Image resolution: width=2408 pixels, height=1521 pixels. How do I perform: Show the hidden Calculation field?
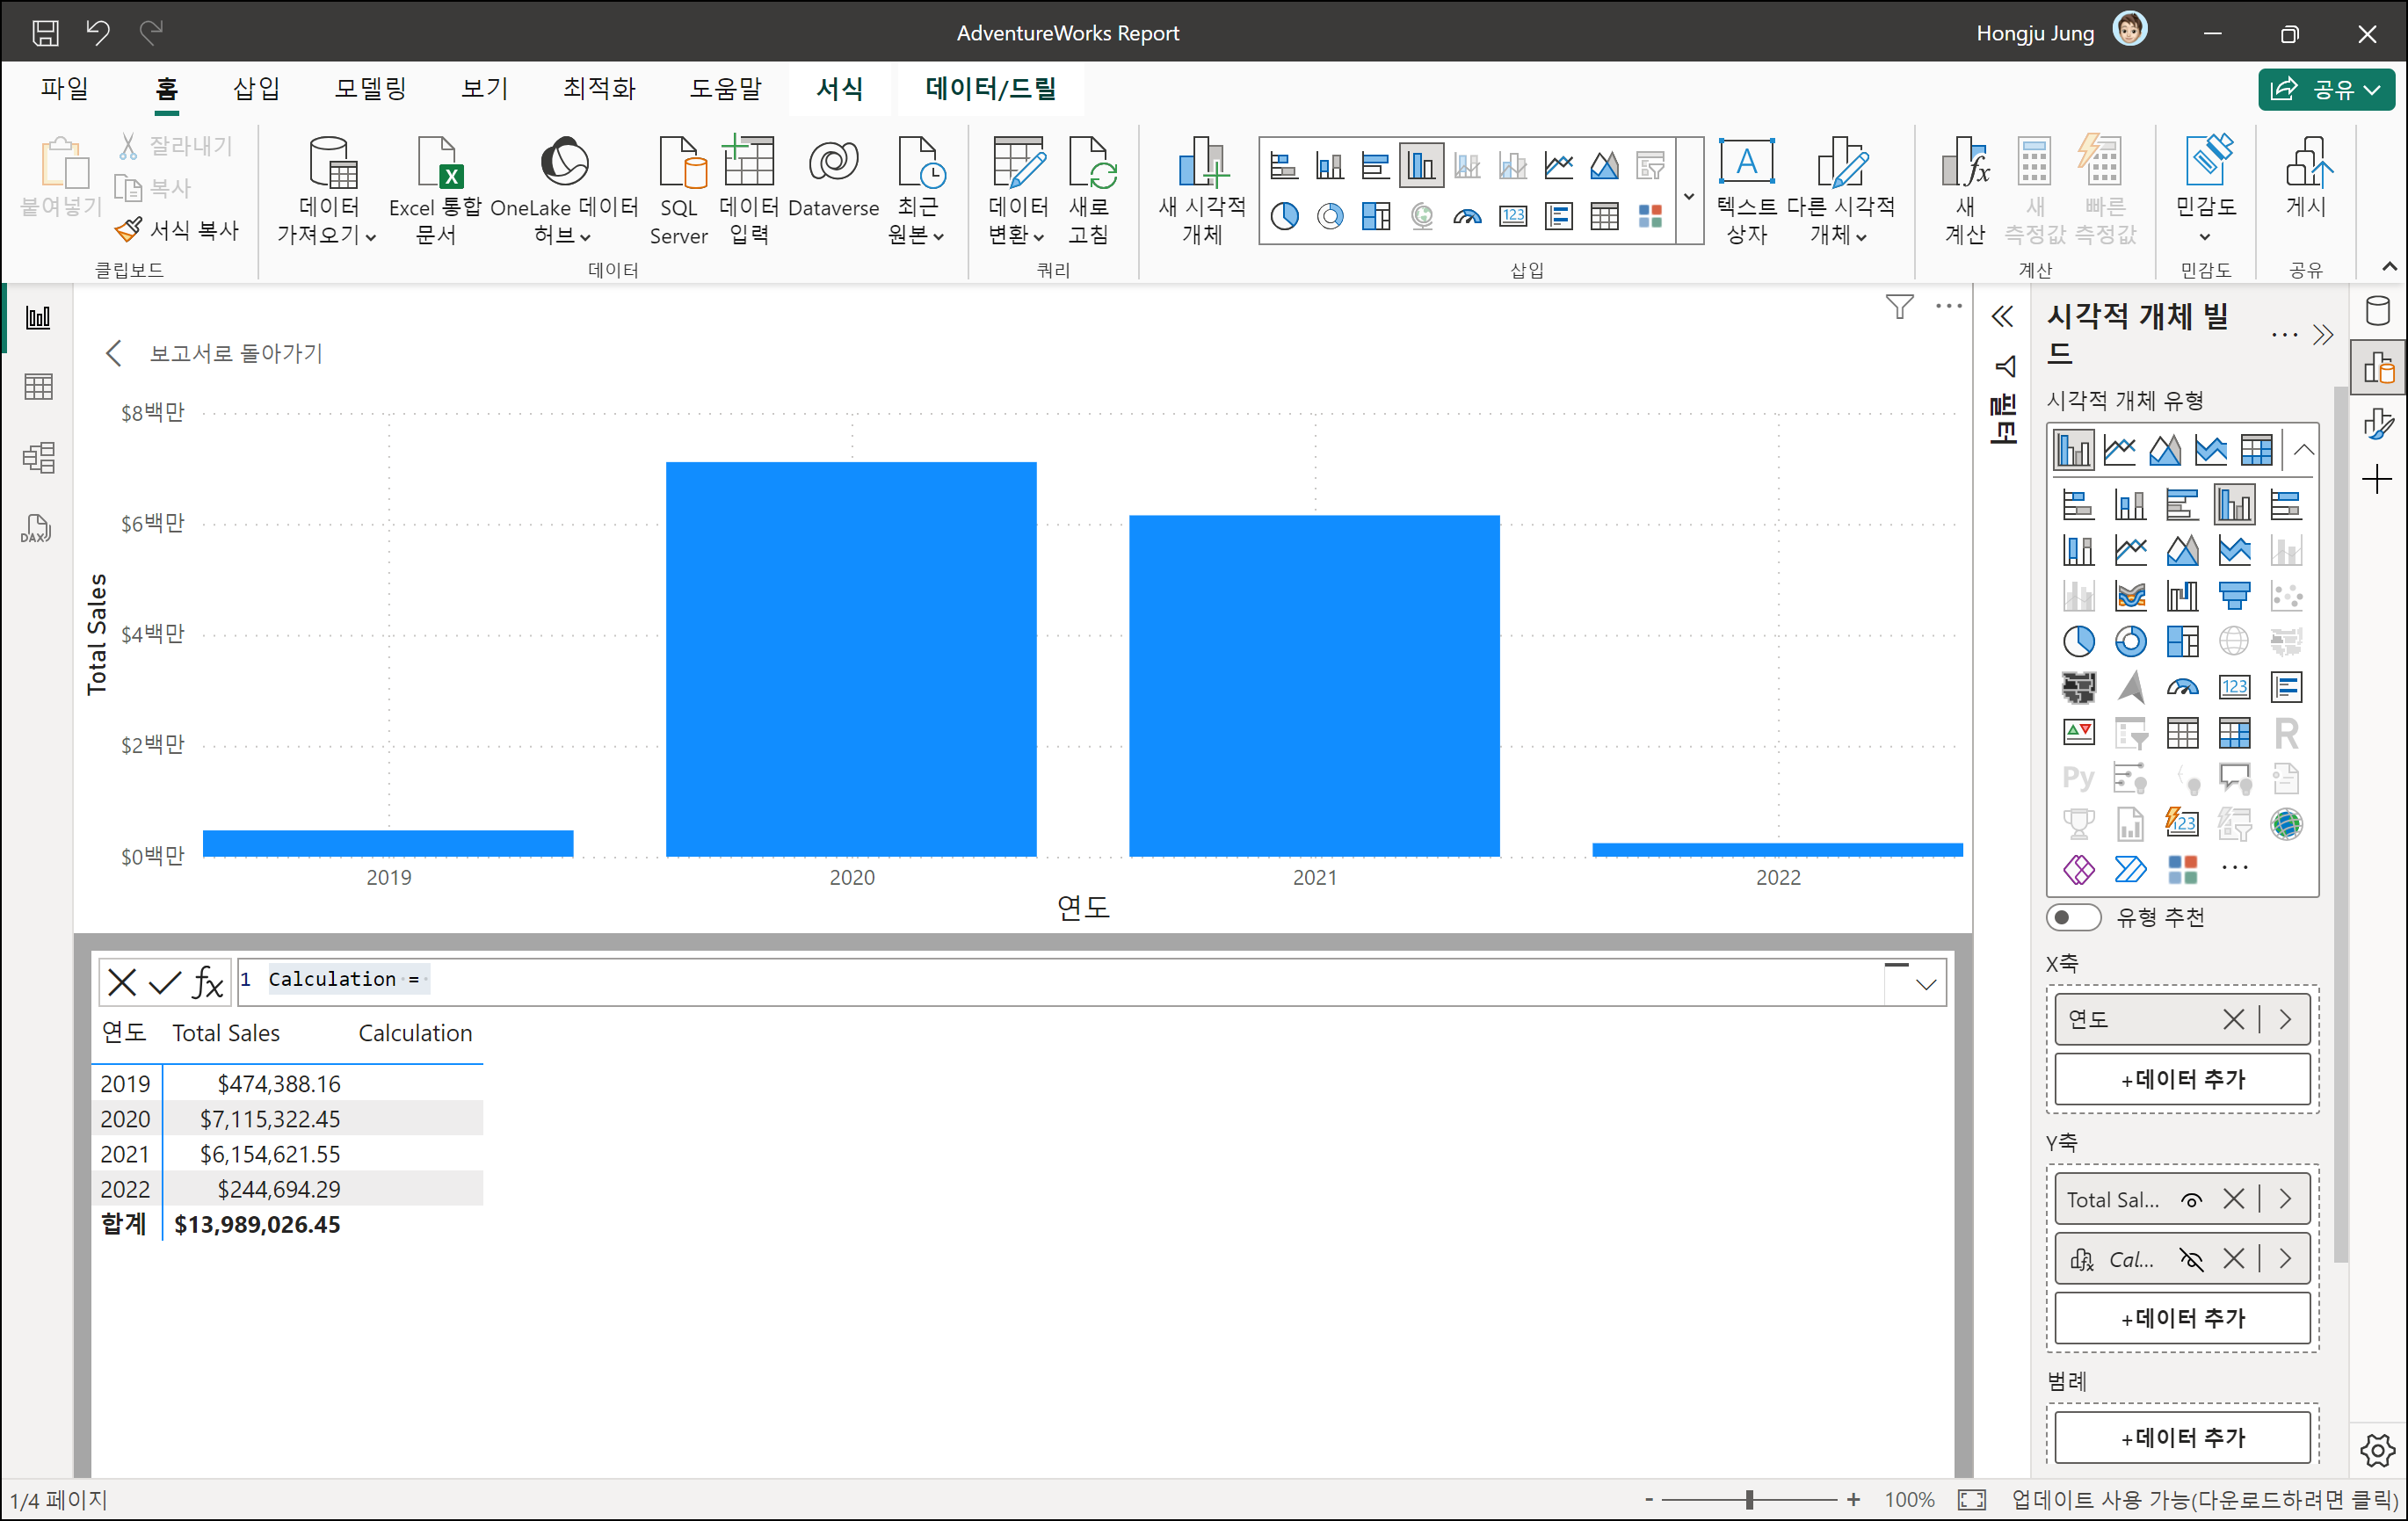(2191, 1260)
